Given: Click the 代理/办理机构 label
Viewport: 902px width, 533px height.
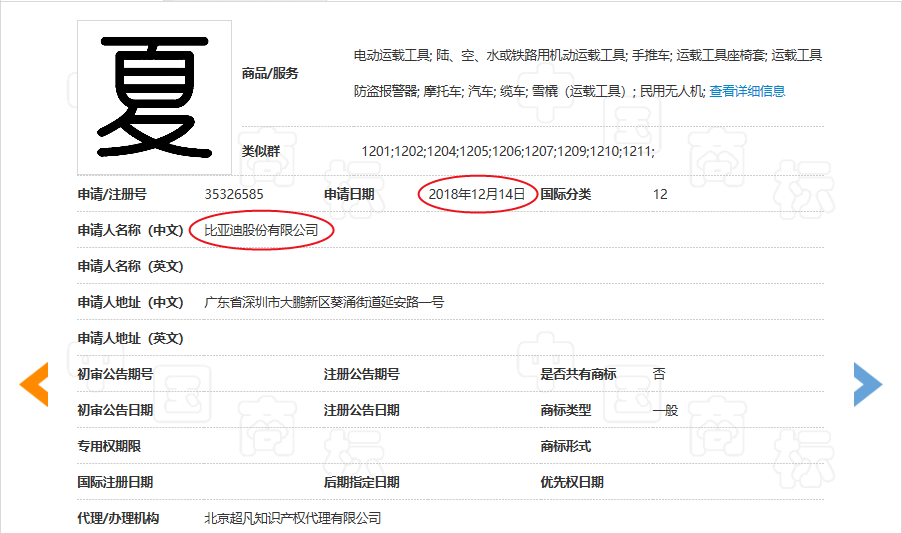Looking at the screenshot, I should pyautogui.click(x=119, y=518).
